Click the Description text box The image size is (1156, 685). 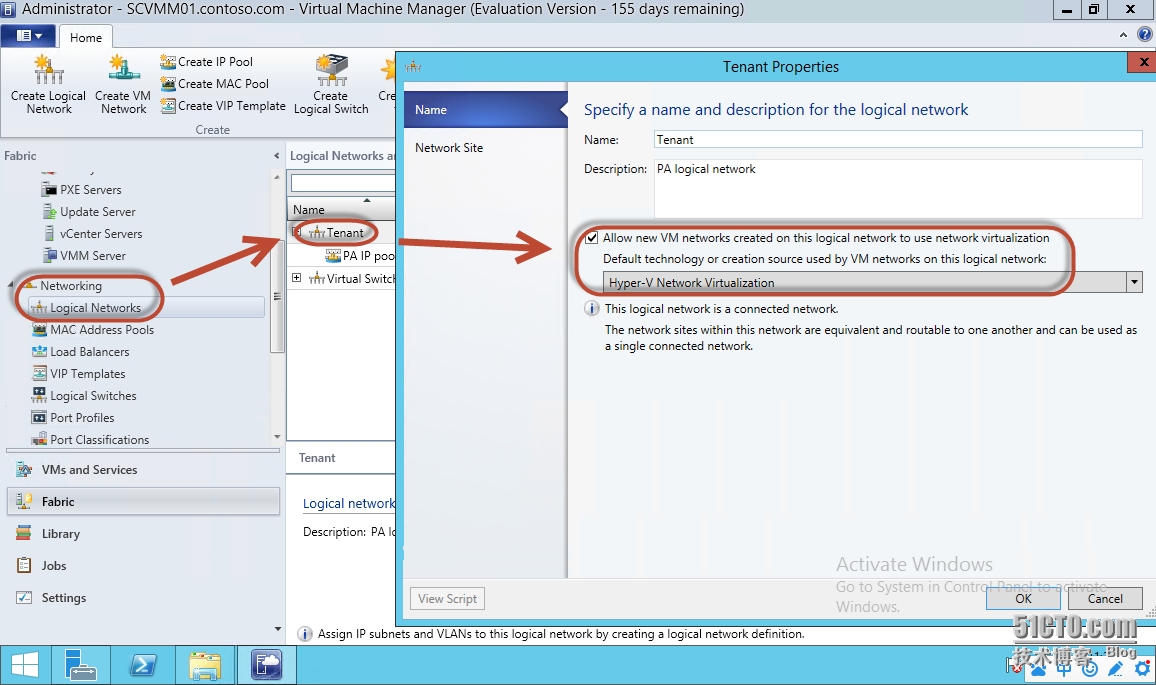pos(898,188)
